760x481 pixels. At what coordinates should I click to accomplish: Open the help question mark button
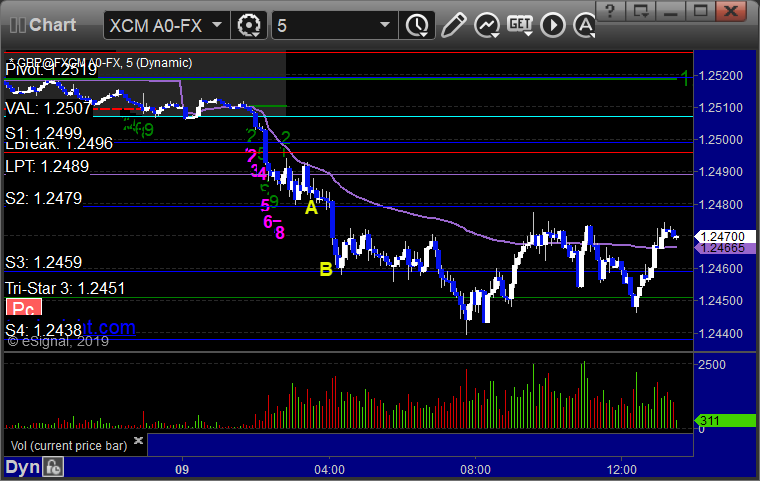(610, 11)
